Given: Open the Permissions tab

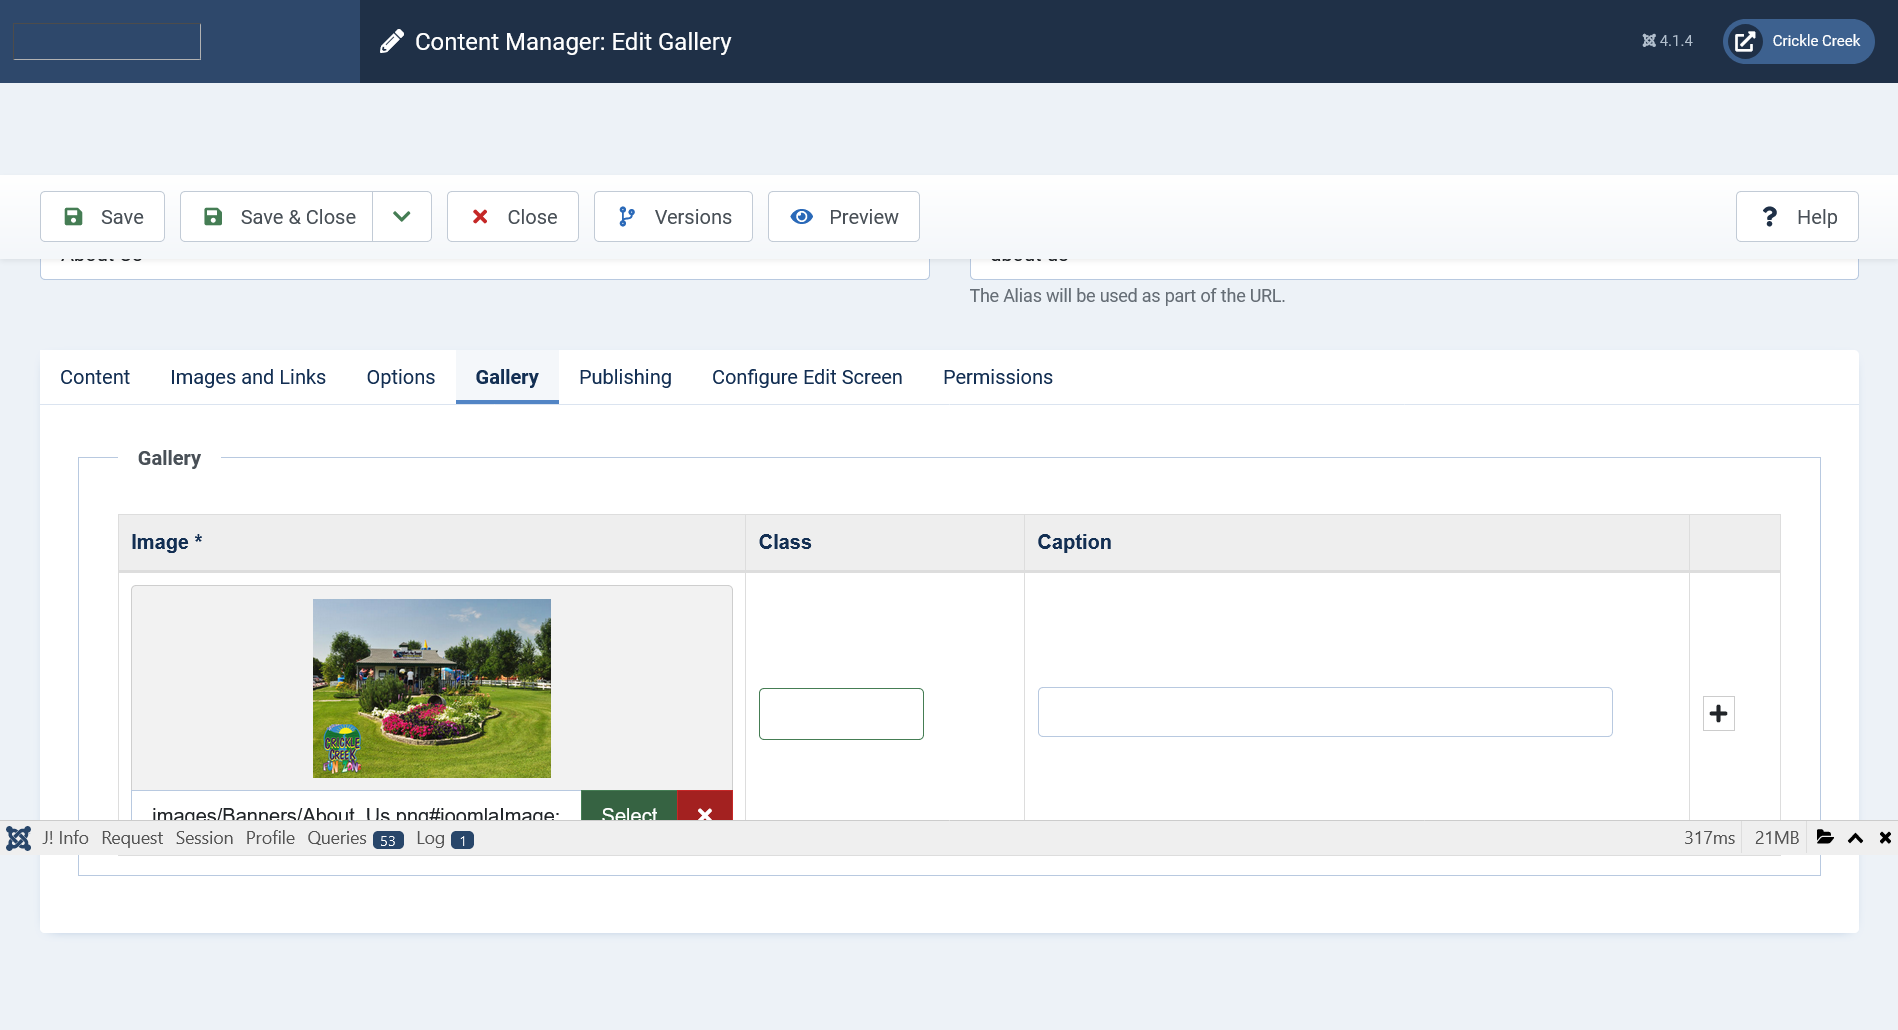Looking at the screenshot, I should [x=997, y=377].
